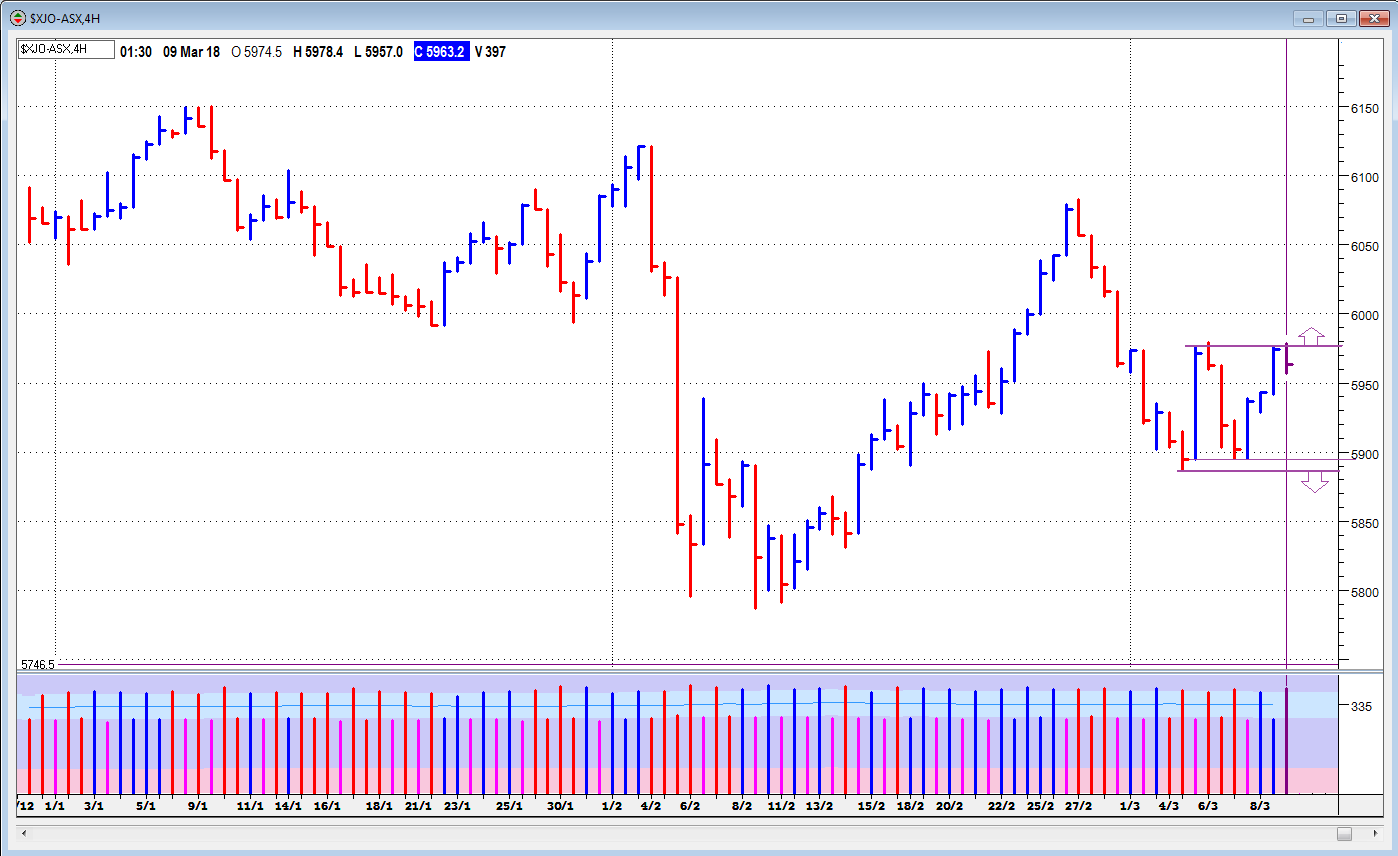Click the open price O 5974.5
Viewport: 1398px width, 856px height.
pos(257,51)
